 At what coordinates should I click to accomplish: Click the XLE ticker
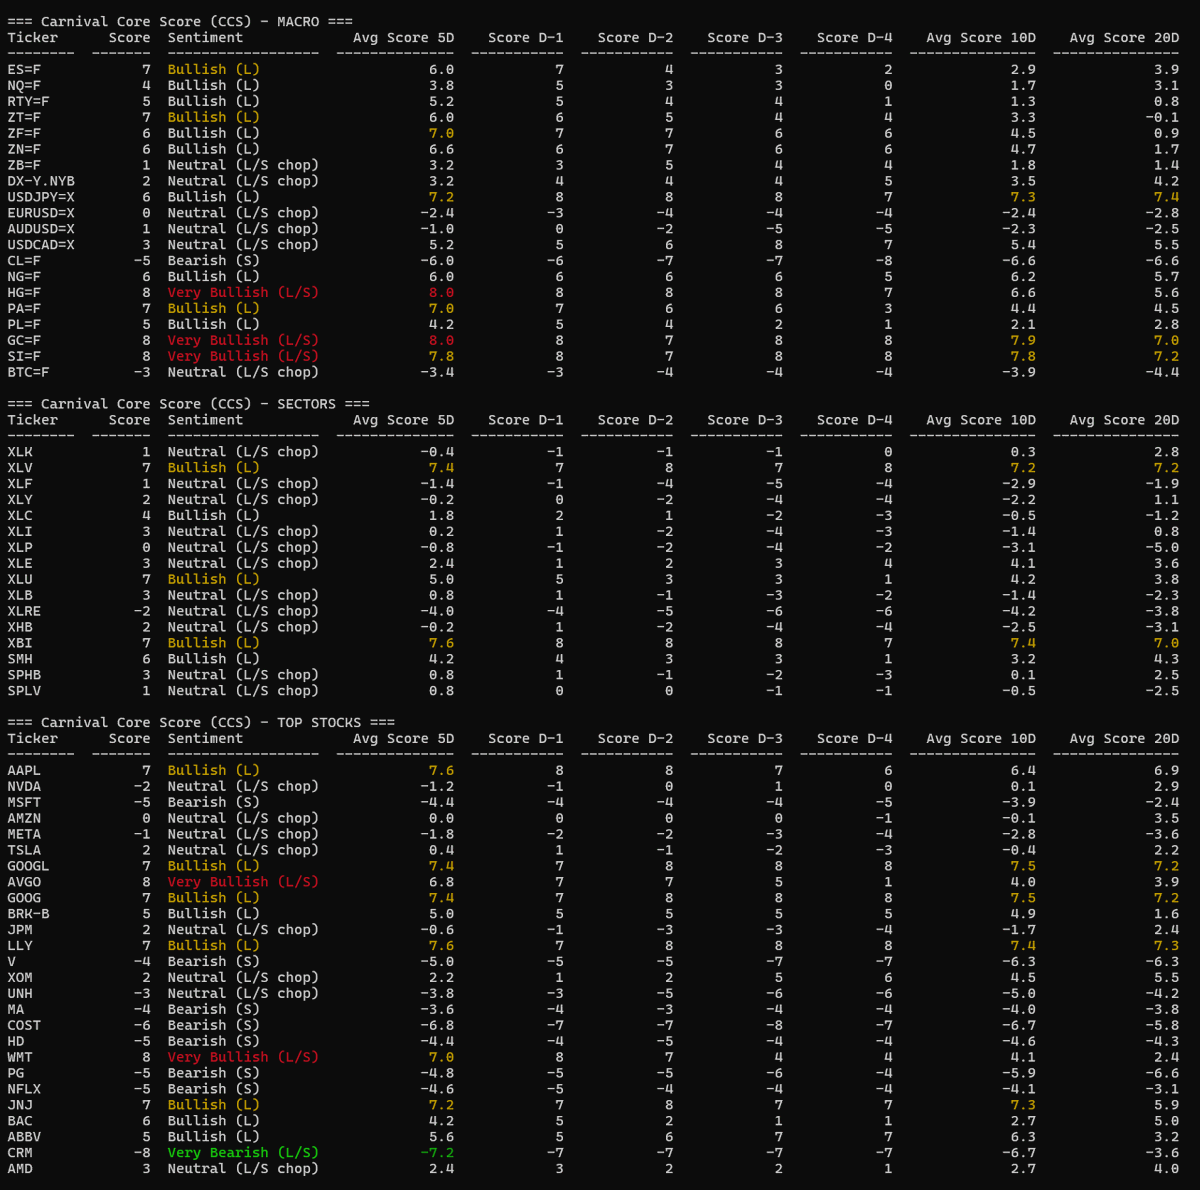tap(20, 563)
